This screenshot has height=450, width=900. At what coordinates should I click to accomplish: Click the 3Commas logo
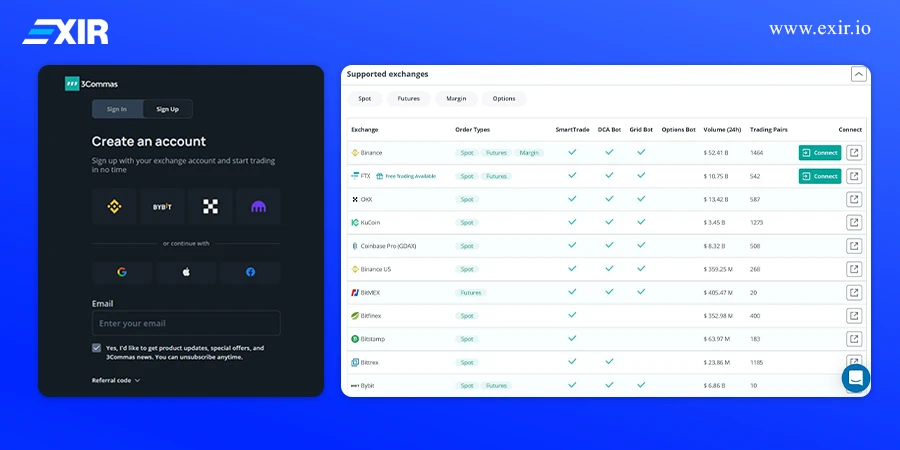click(x=91, y=84)
